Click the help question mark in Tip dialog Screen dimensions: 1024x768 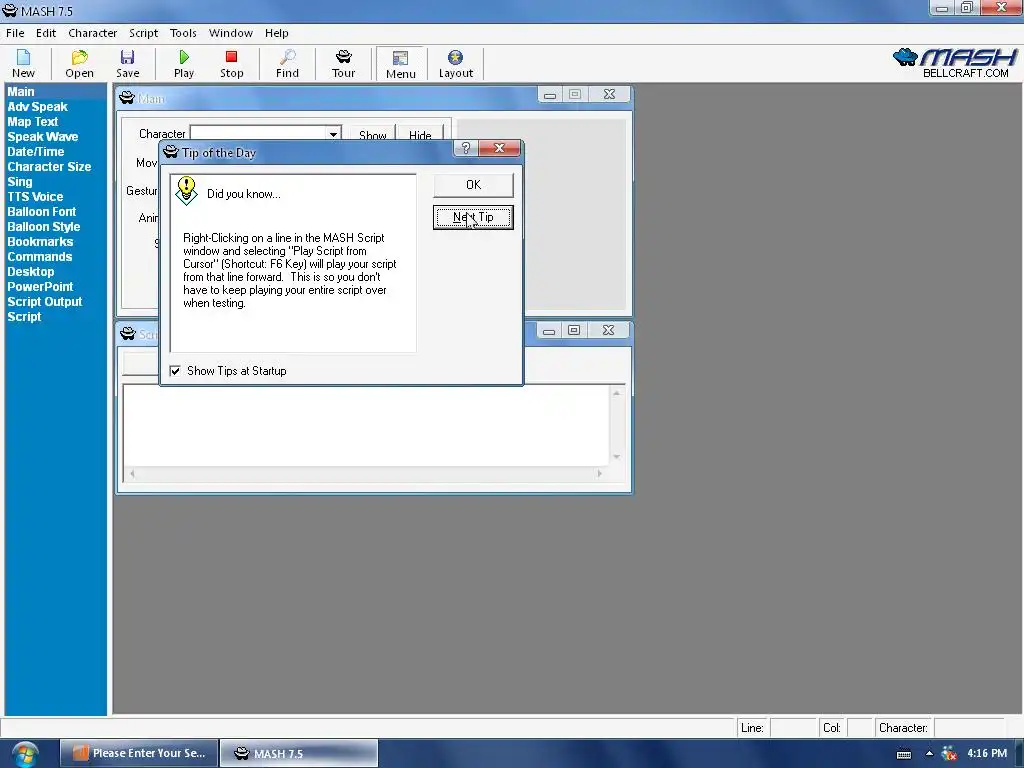click(x=466, y=148)
